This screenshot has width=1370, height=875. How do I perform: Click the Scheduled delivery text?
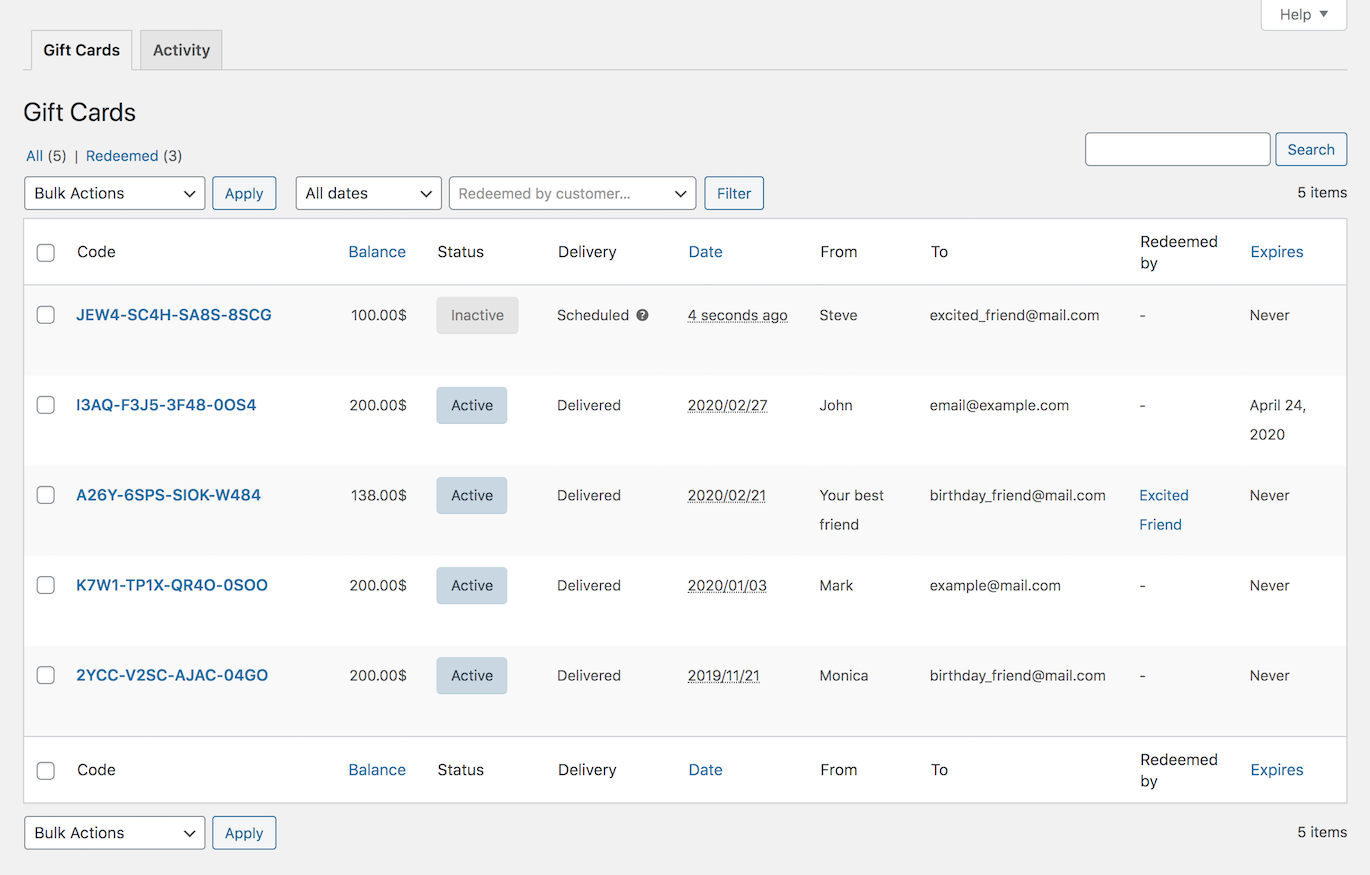coord(593,315)
